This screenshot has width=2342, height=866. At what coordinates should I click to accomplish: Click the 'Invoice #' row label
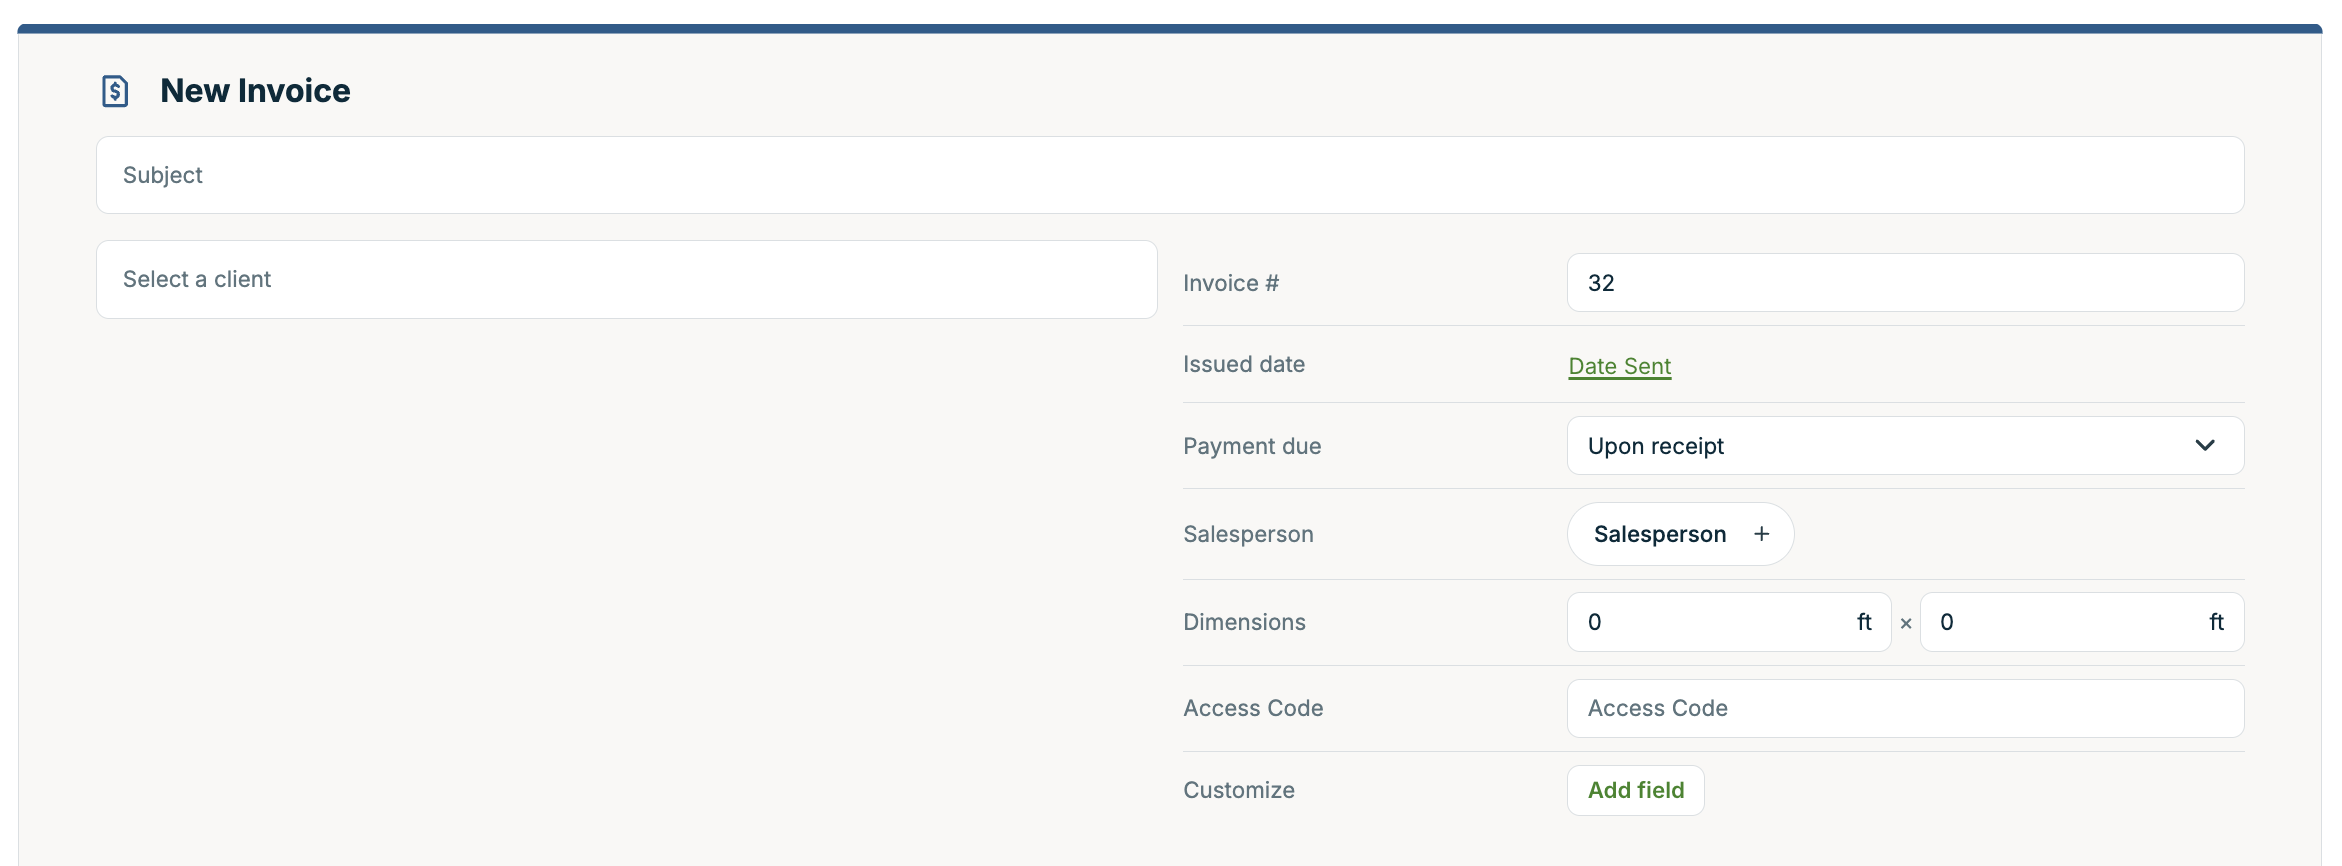click(x=1230, y=283)
